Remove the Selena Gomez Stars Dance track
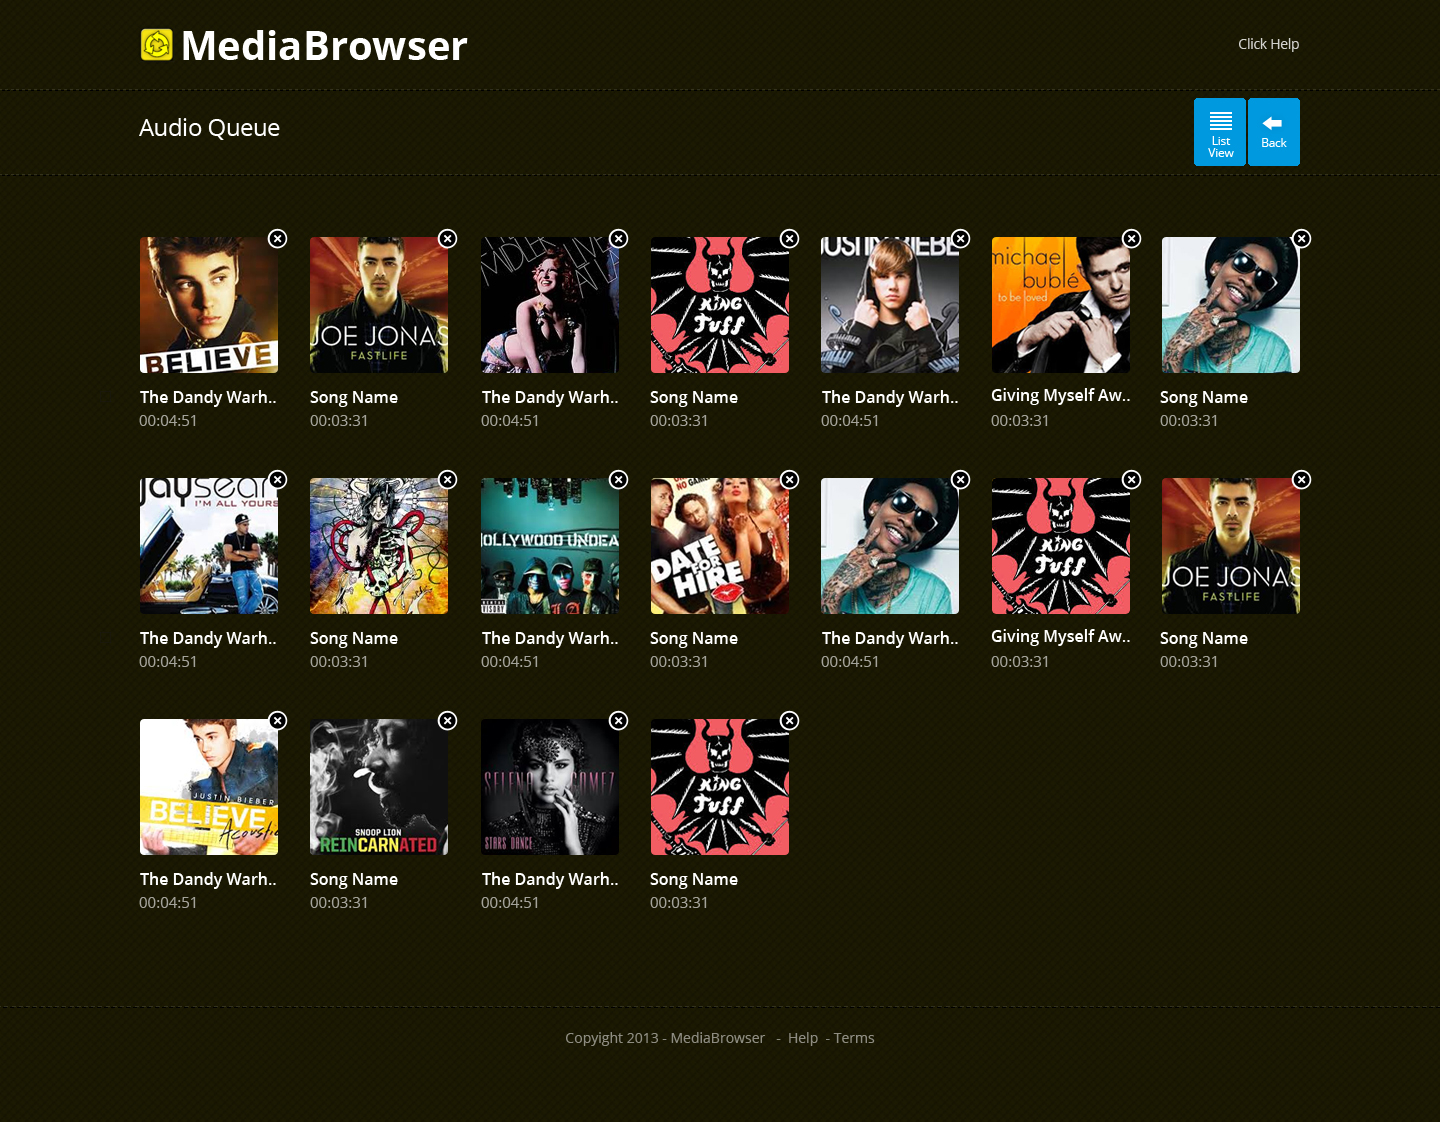The height and width of the screenshot is (1122, 1440). click(x=619, y=720)
